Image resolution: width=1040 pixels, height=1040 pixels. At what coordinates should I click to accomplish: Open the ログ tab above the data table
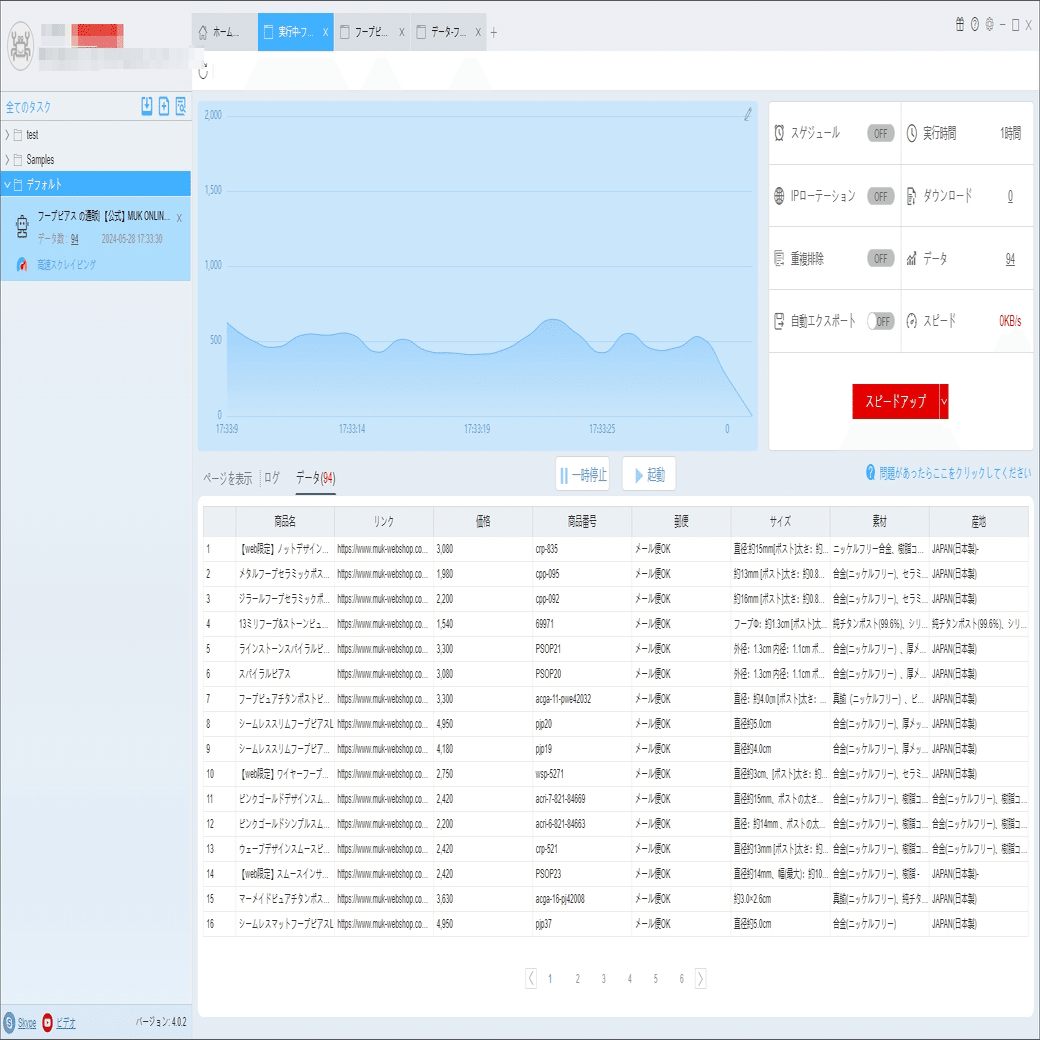tap(270, 477)
